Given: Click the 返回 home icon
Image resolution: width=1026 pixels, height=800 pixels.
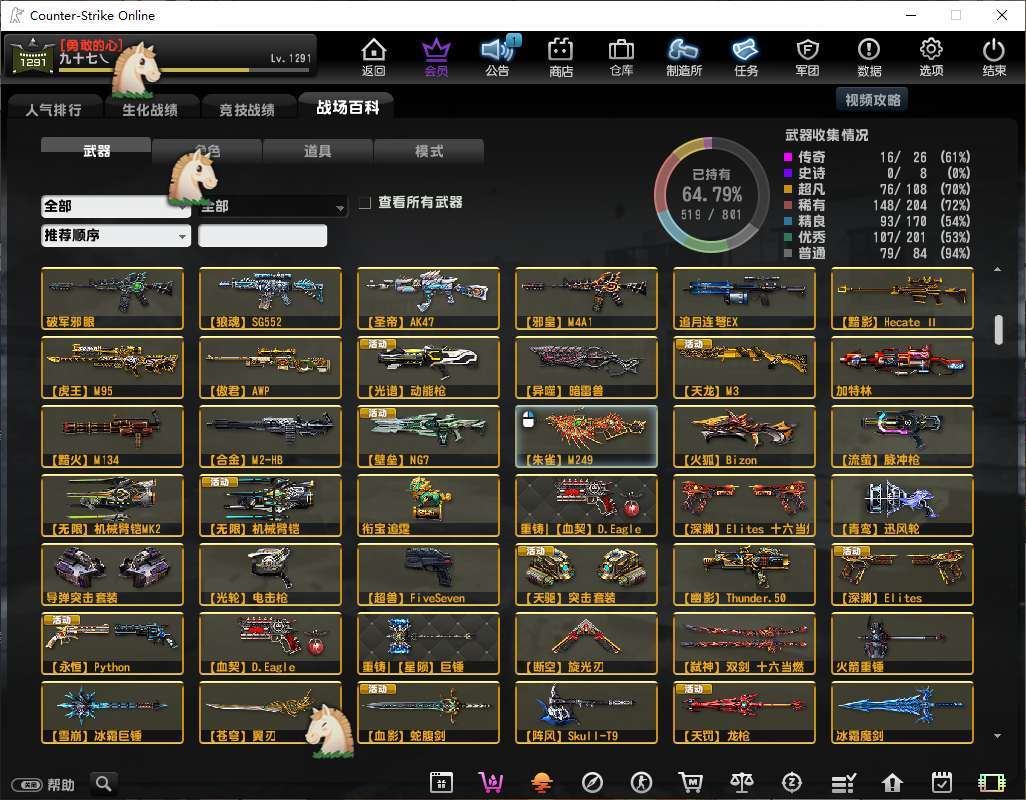Looking at the screenshot, I should pyautogui.click(x=373, y=56).
